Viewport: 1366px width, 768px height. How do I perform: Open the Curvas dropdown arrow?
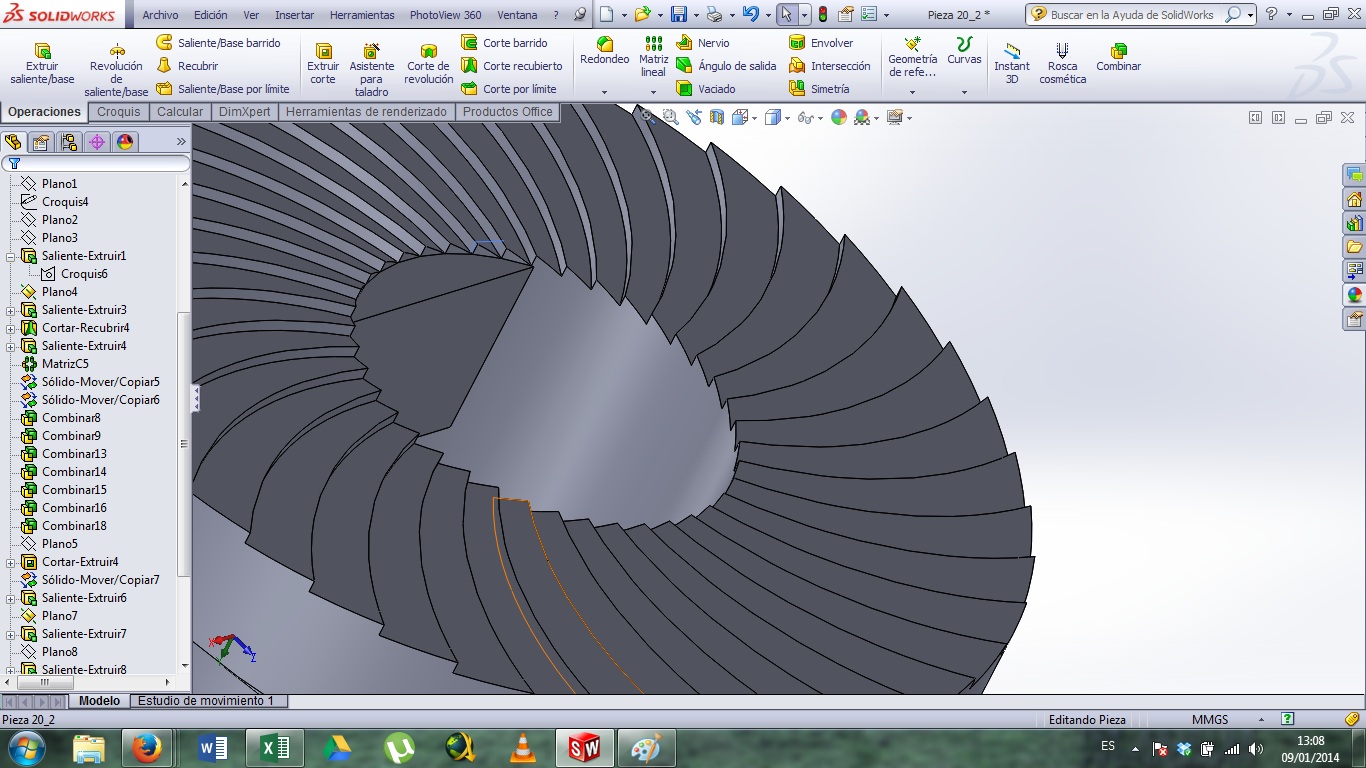(964, 92)
